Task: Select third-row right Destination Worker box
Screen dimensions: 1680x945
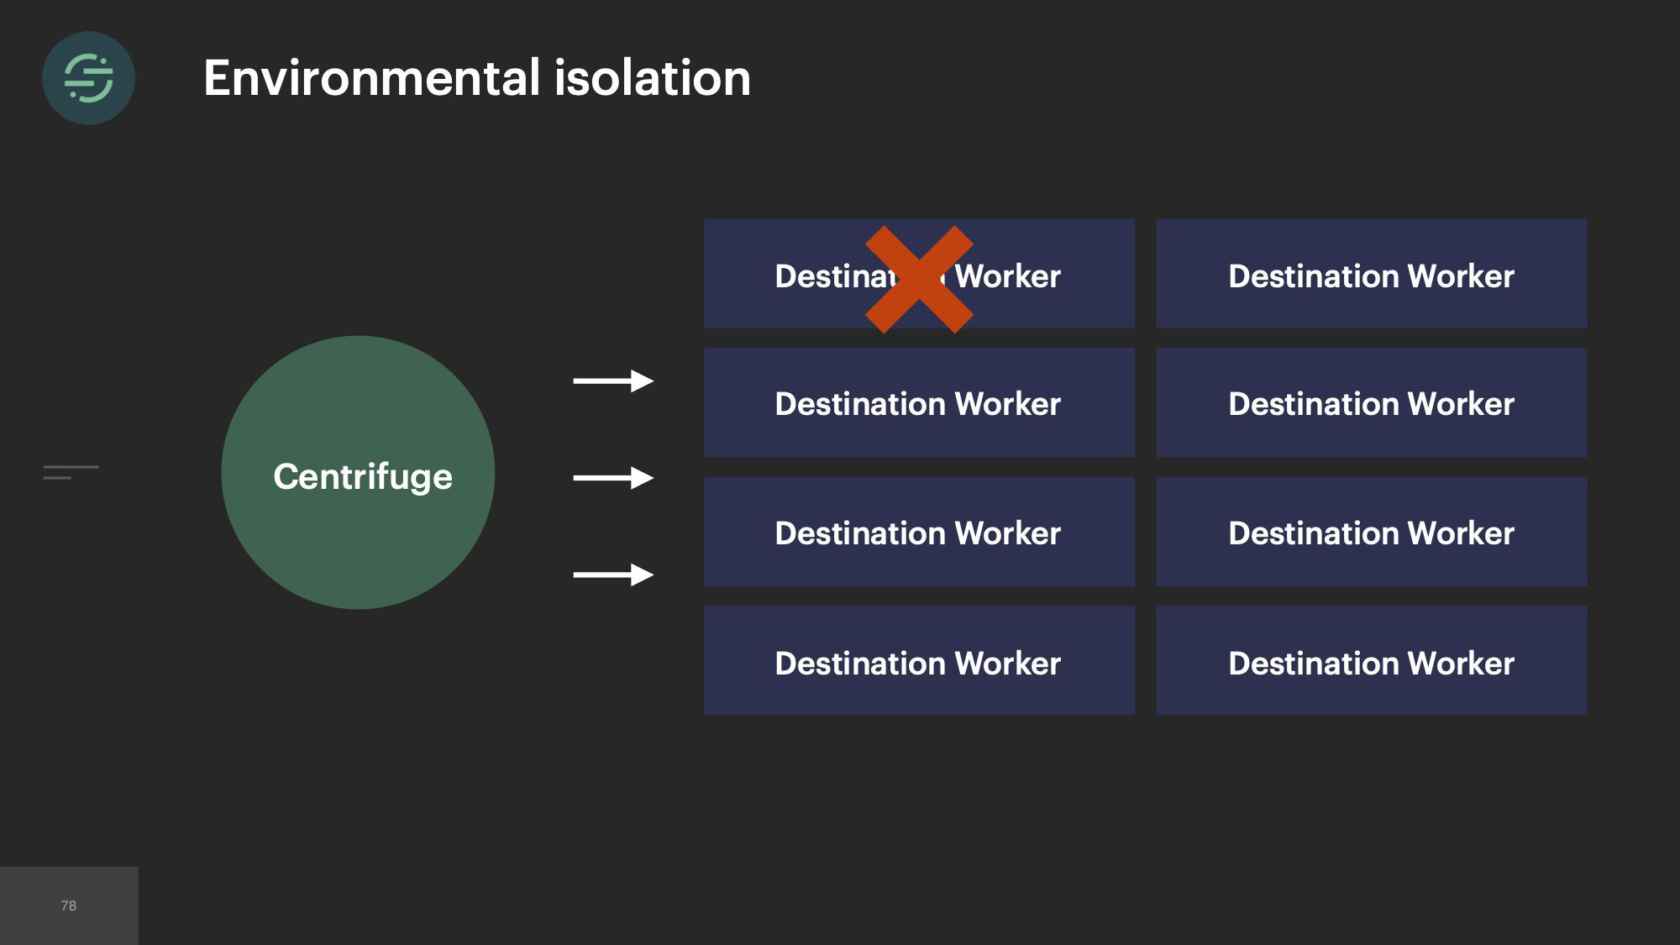Action: tap(1371, 532)
